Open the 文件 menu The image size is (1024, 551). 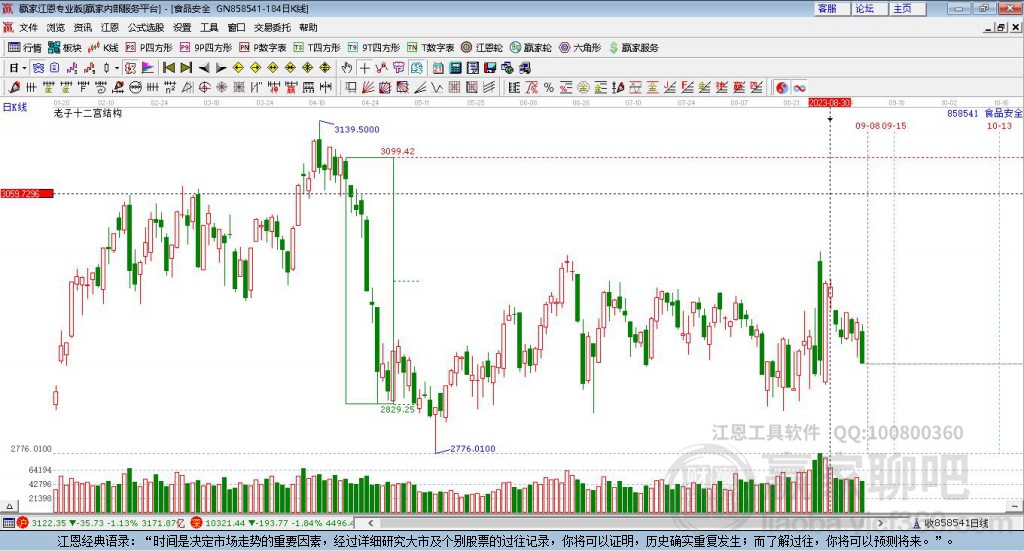pyautogui.click(x=28, y=27)
